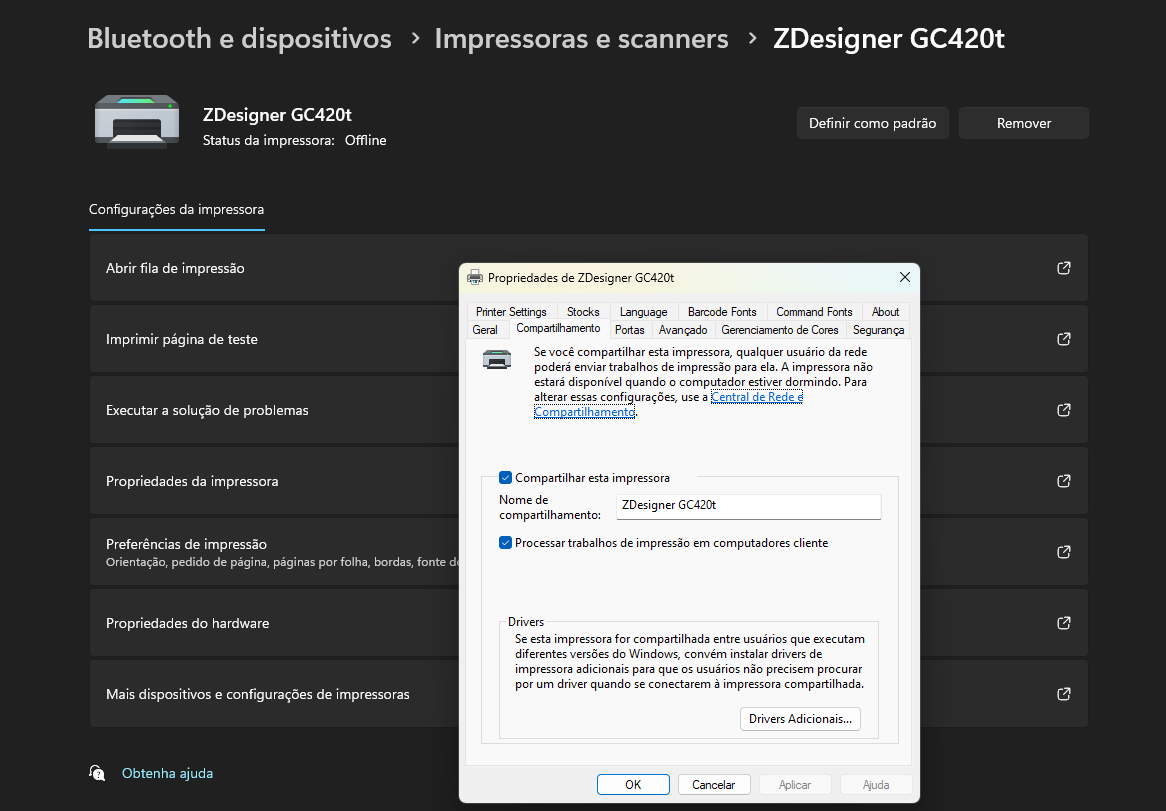
Task: Click external link icon for Imprimir página de teste
Action: [1064, 339]
